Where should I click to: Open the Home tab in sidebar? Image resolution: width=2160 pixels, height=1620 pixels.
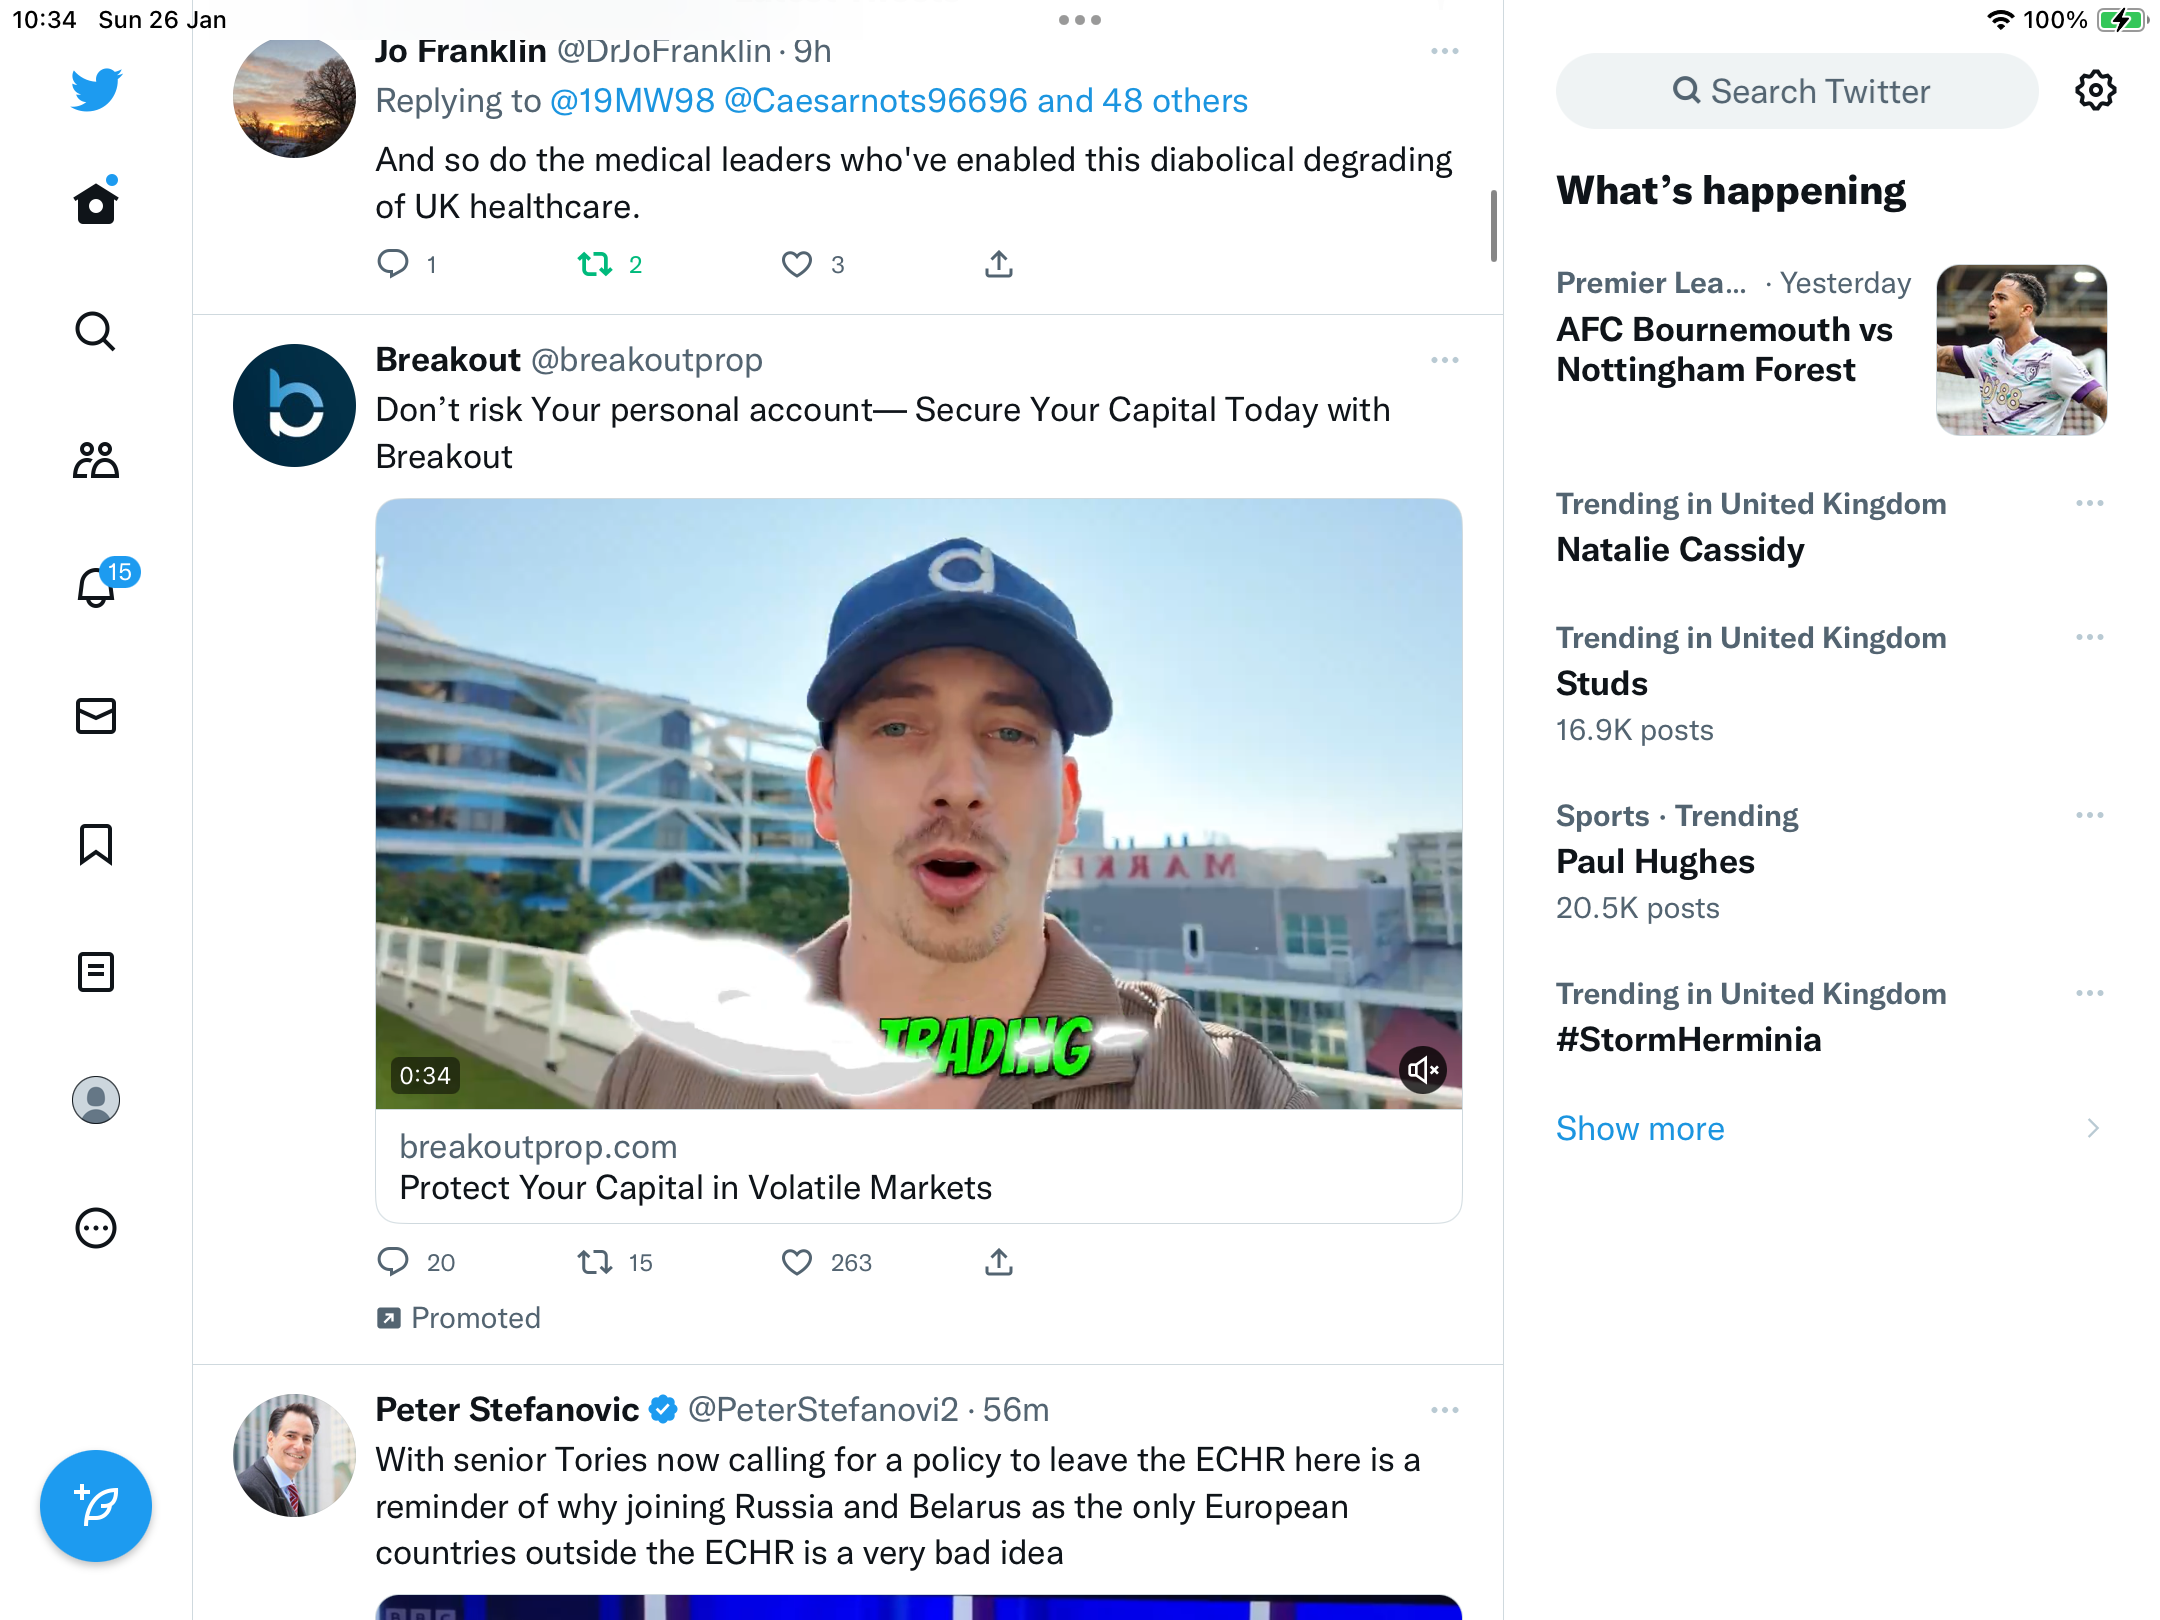[96, 203]
